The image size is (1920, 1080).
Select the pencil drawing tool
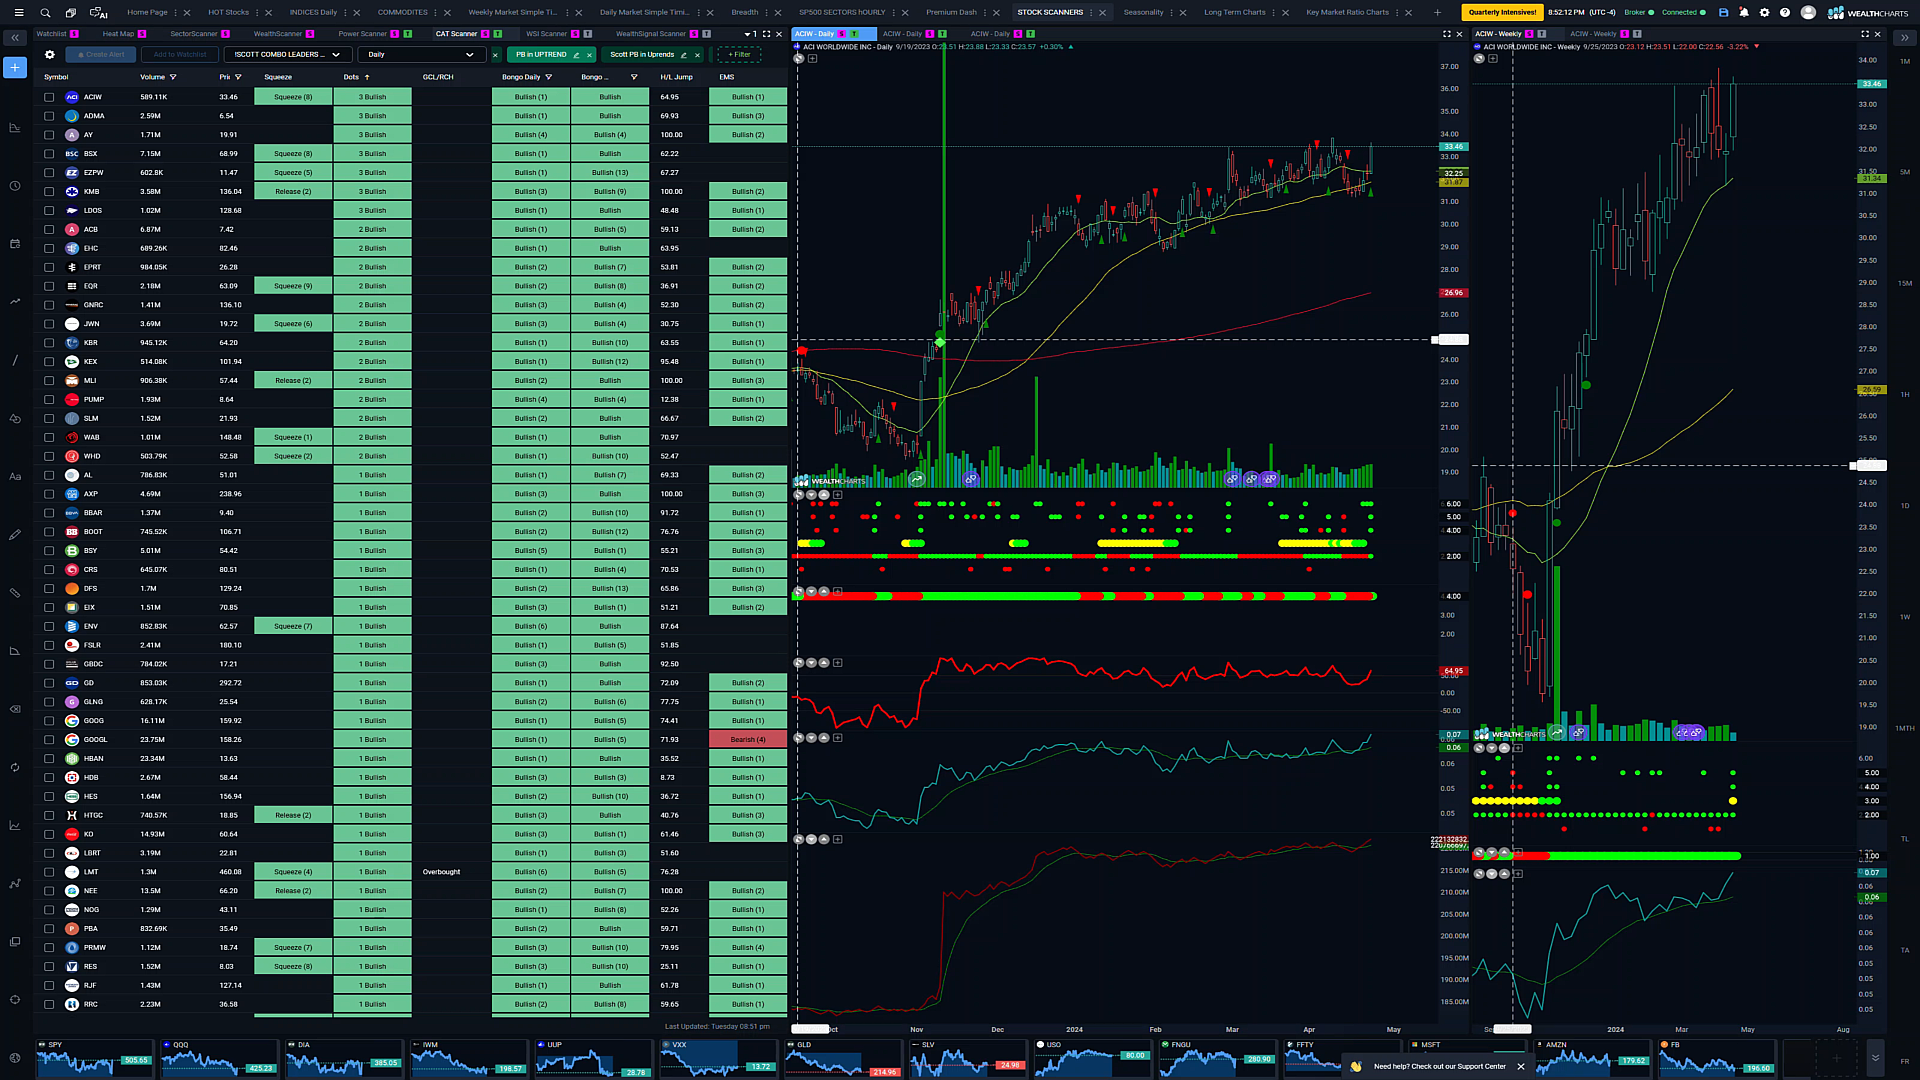15,535
